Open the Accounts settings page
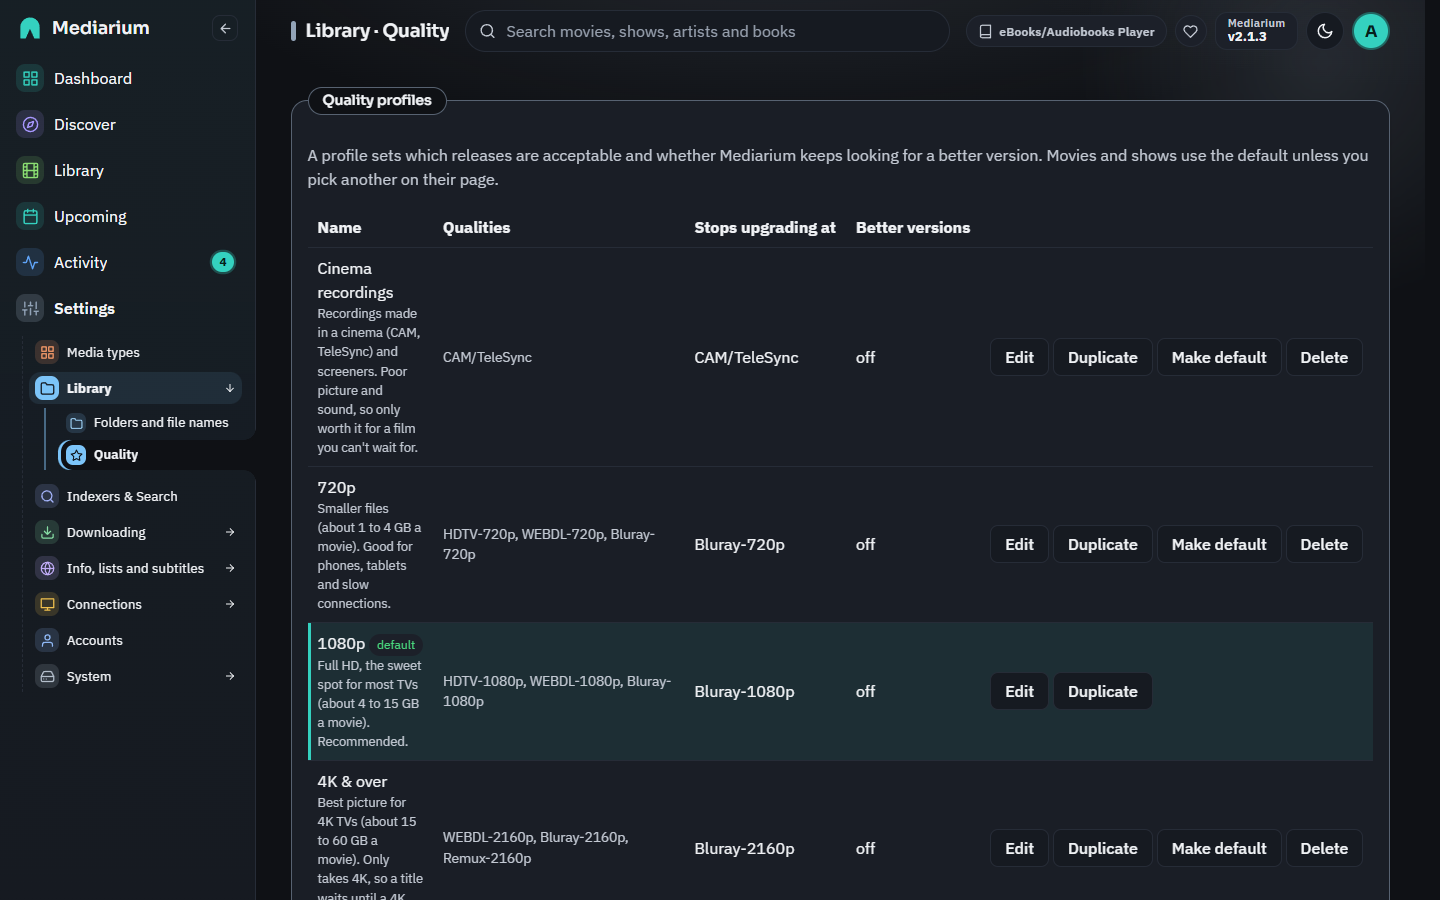1440x900 pixels. tap(136, 640)
